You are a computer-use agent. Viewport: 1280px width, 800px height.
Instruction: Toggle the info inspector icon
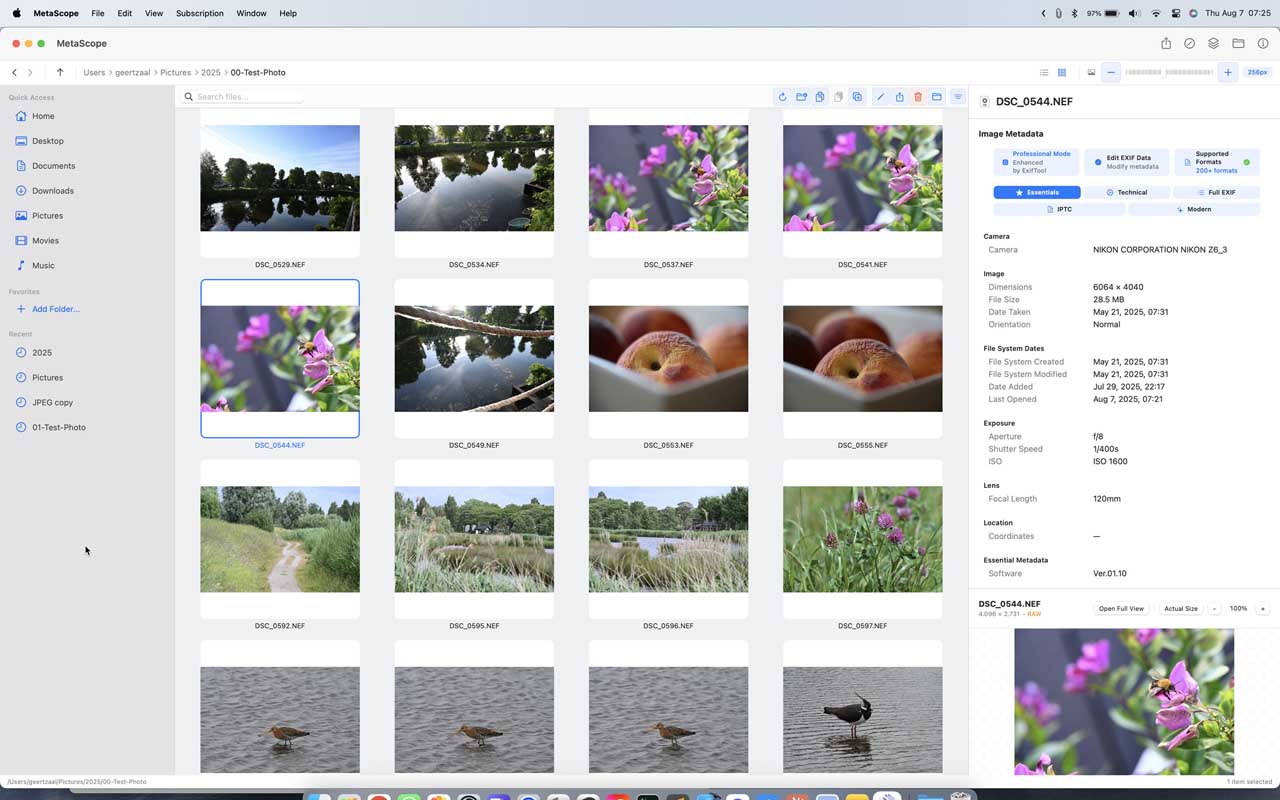(x=1263, y=43)
